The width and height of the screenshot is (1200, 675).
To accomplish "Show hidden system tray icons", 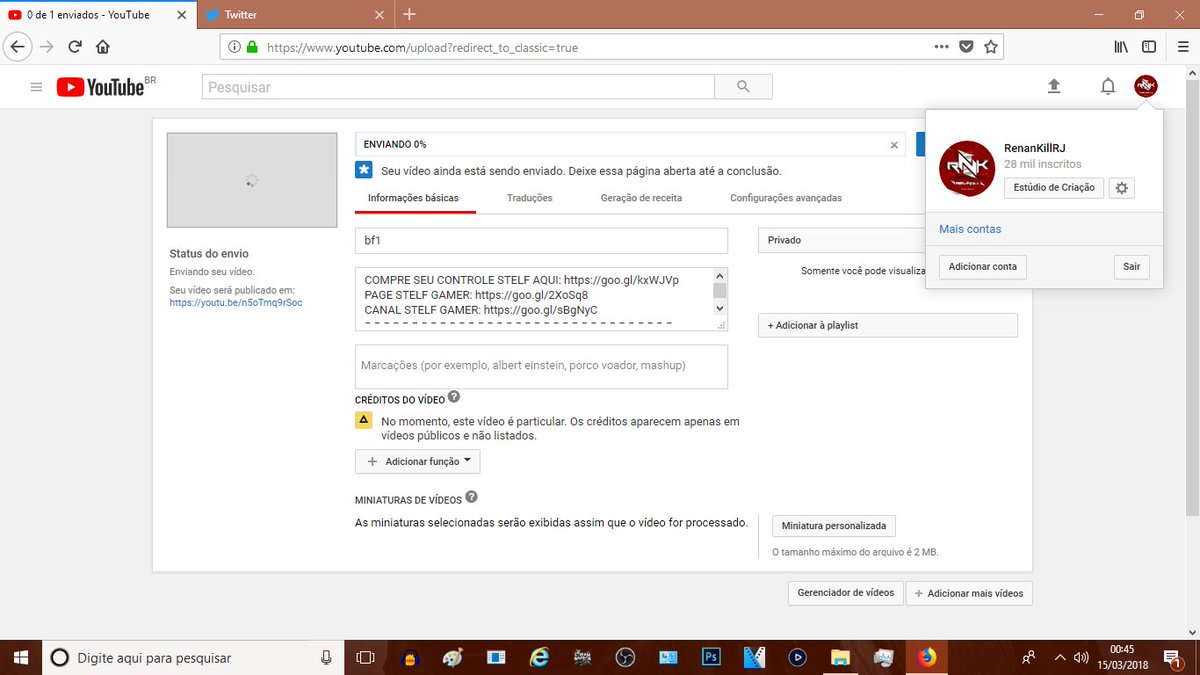I will click(x=1058, y=658).
